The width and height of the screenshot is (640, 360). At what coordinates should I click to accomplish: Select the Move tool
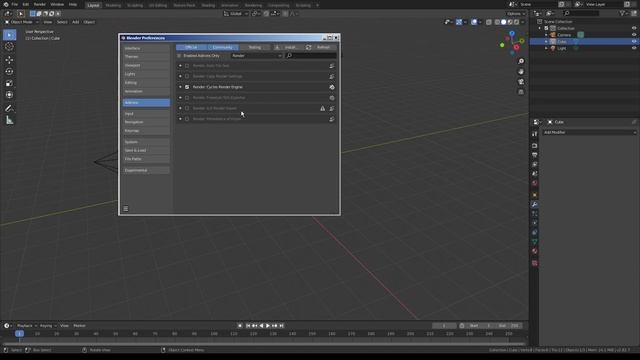coord(9,60)
